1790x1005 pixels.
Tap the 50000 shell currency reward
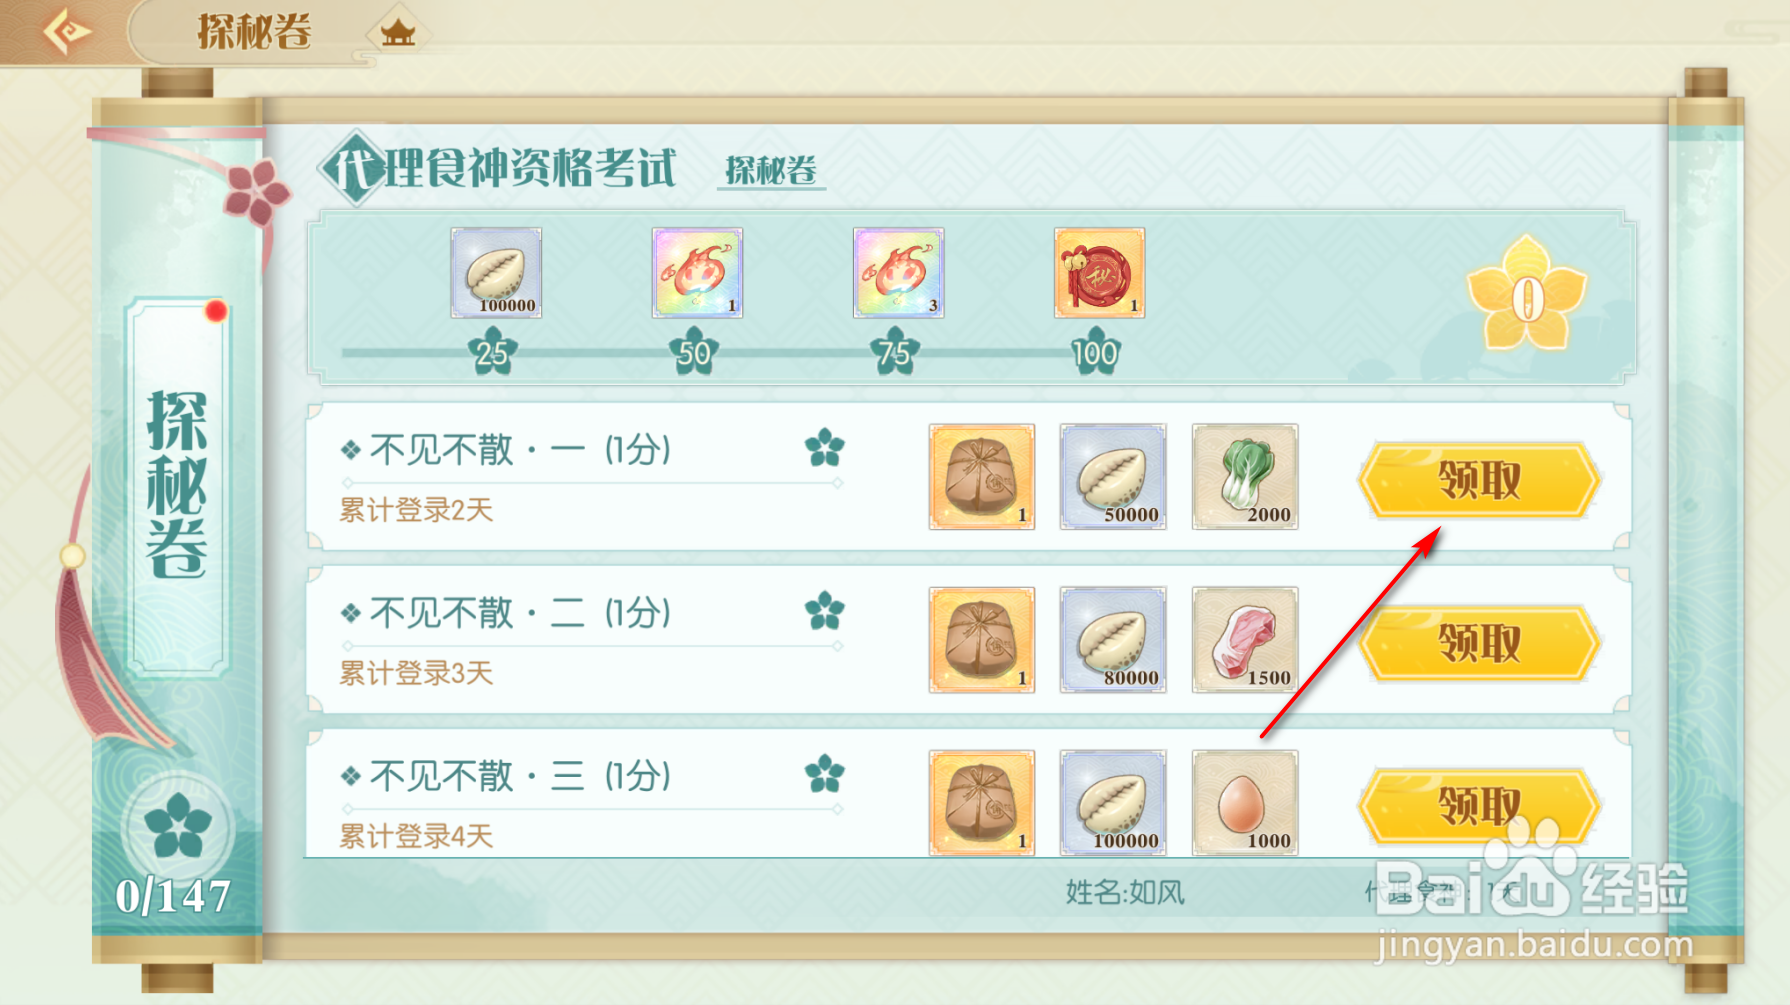[1113, 477]
